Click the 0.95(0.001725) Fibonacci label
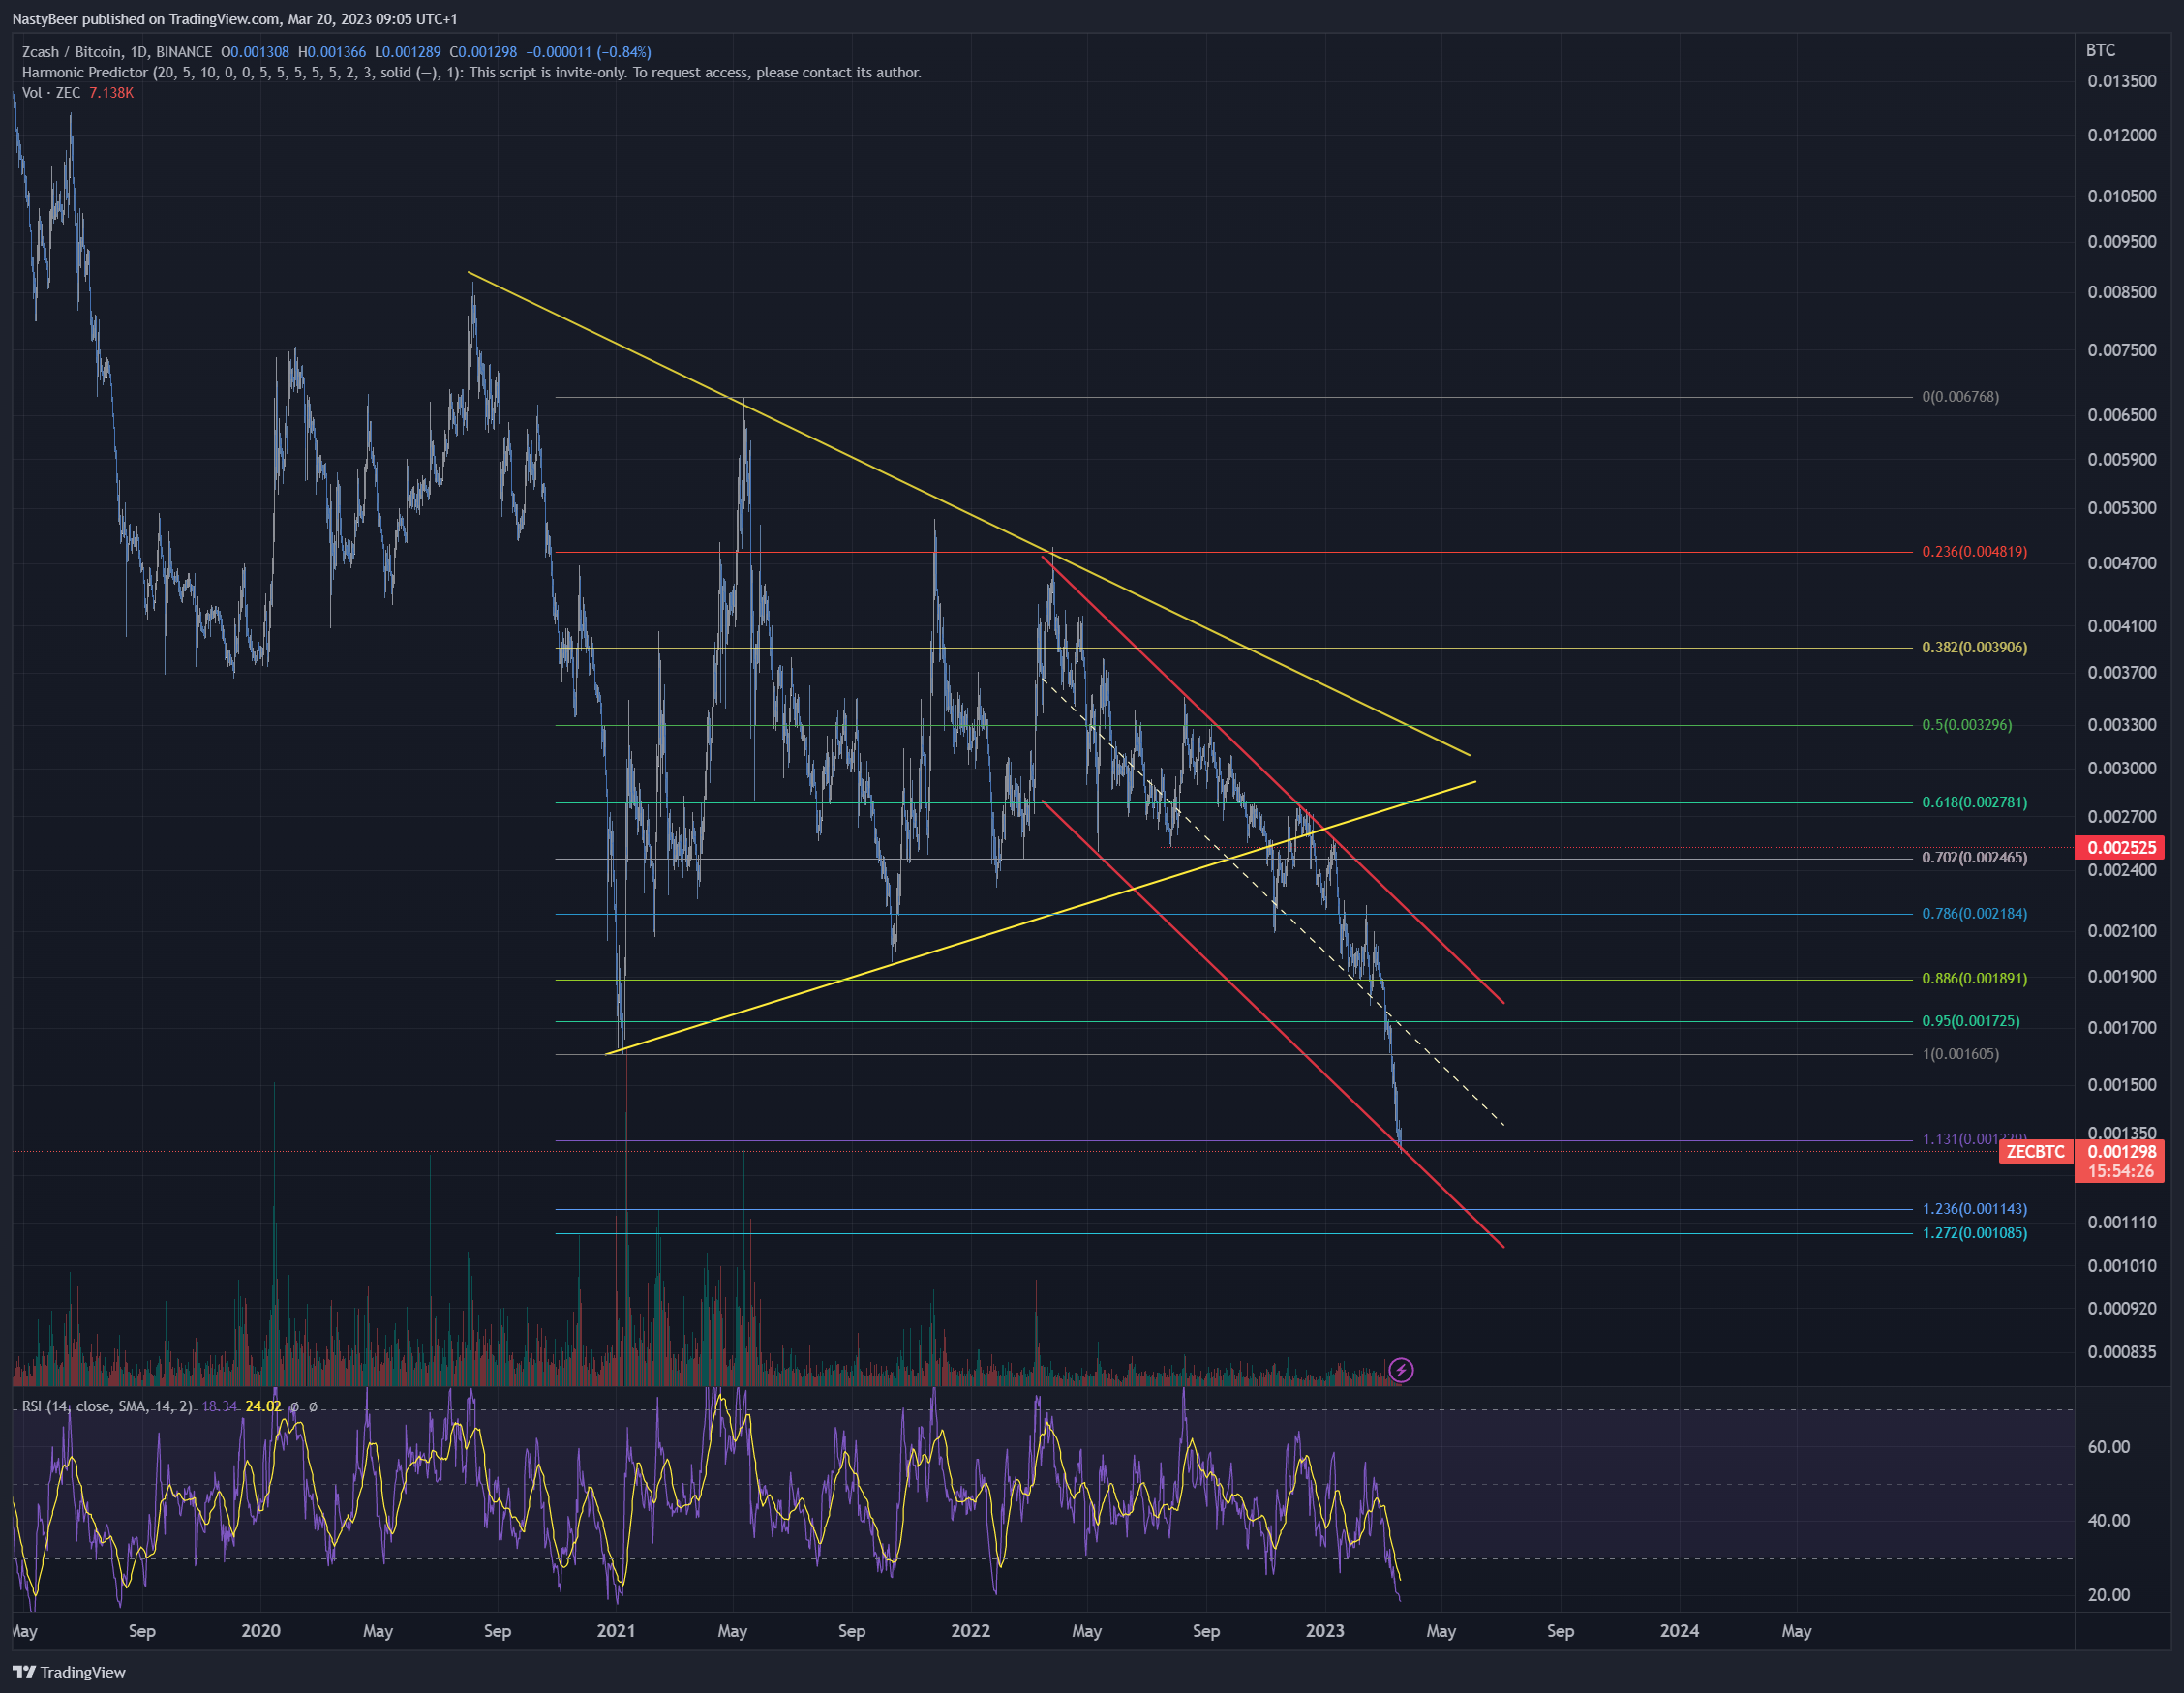The width and height of the screenshot is (2184, 1693). [1971, 1022]
